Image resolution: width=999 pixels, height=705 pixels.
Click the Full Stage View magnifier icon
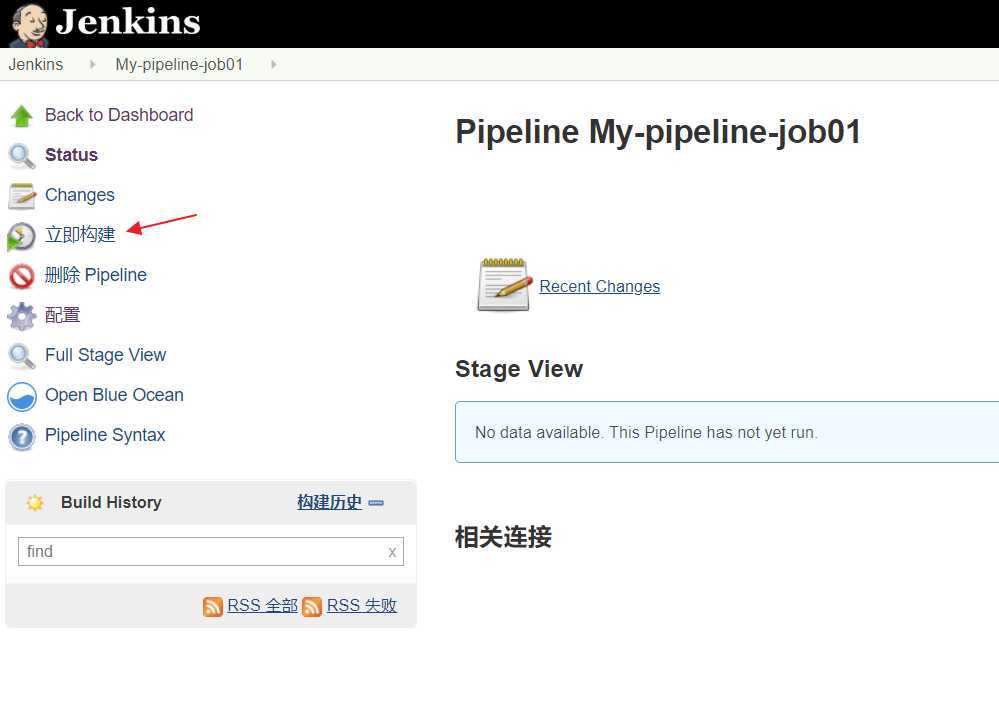click(22, 356)
